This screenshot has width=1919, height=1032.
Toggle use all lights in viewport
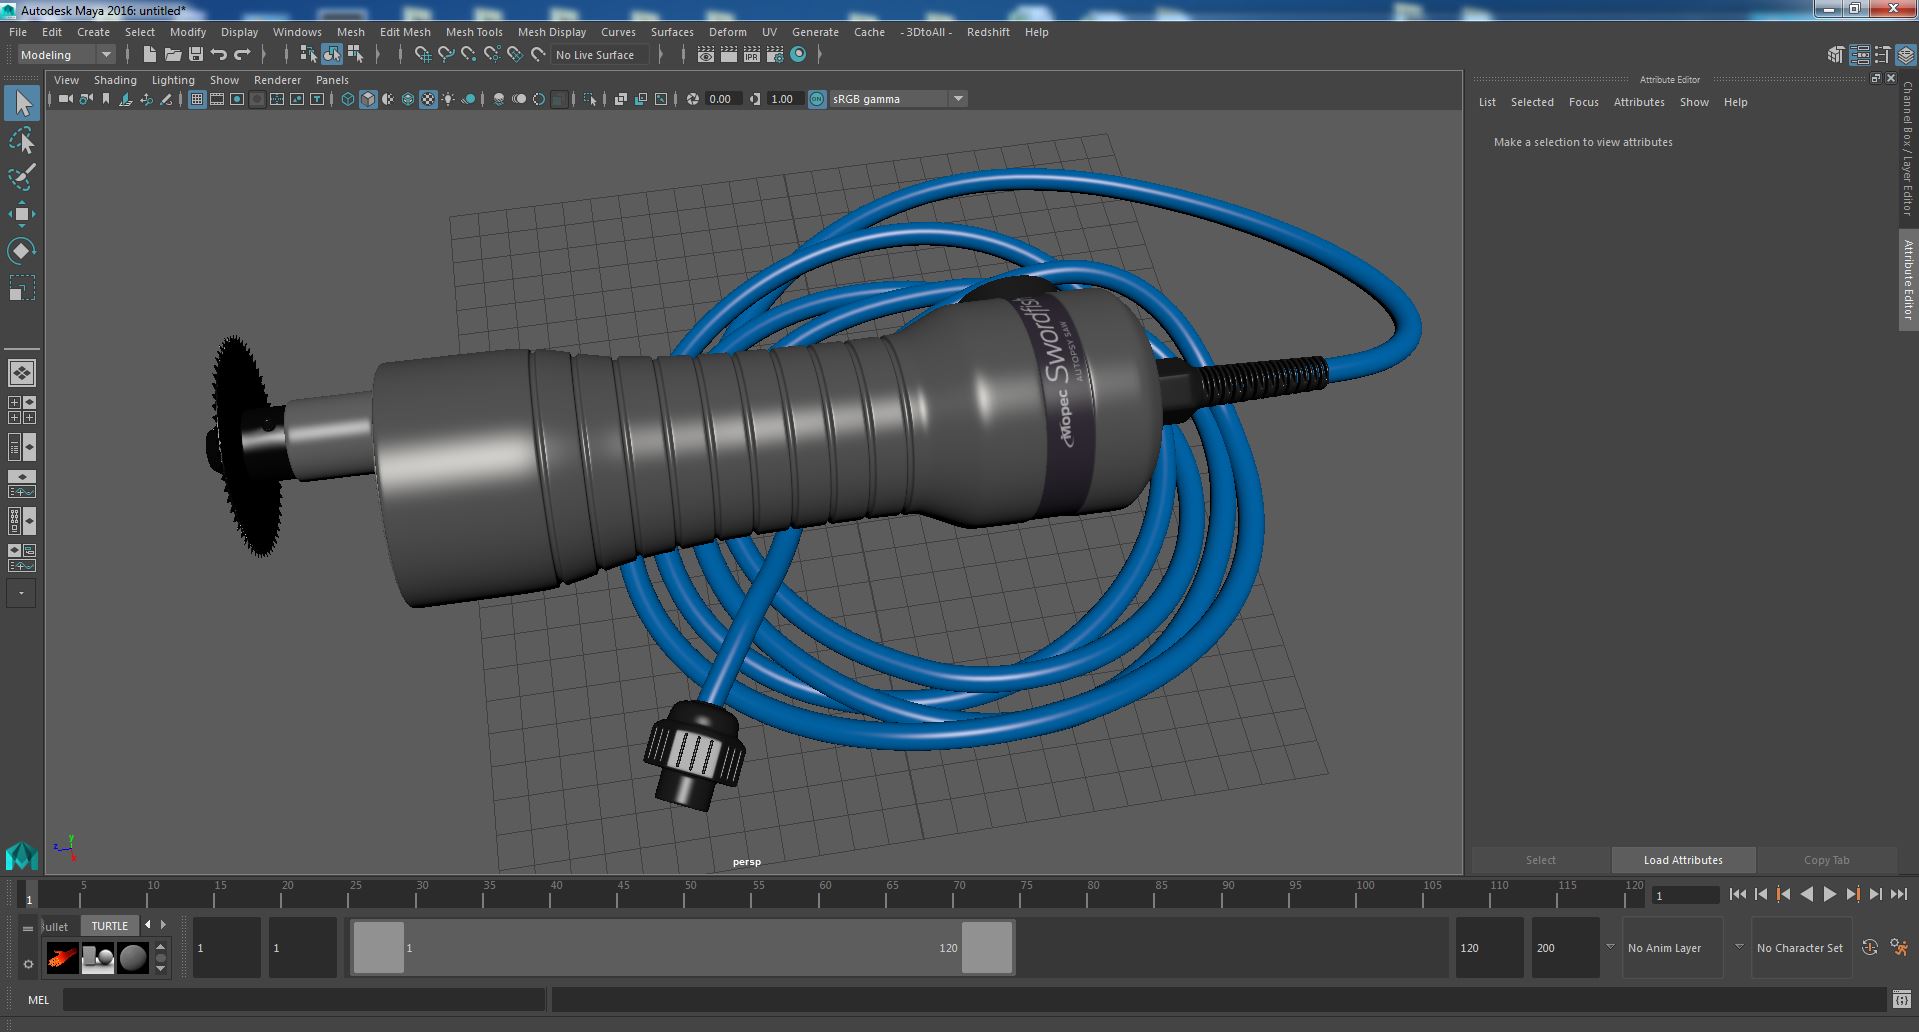pos(448,99)
